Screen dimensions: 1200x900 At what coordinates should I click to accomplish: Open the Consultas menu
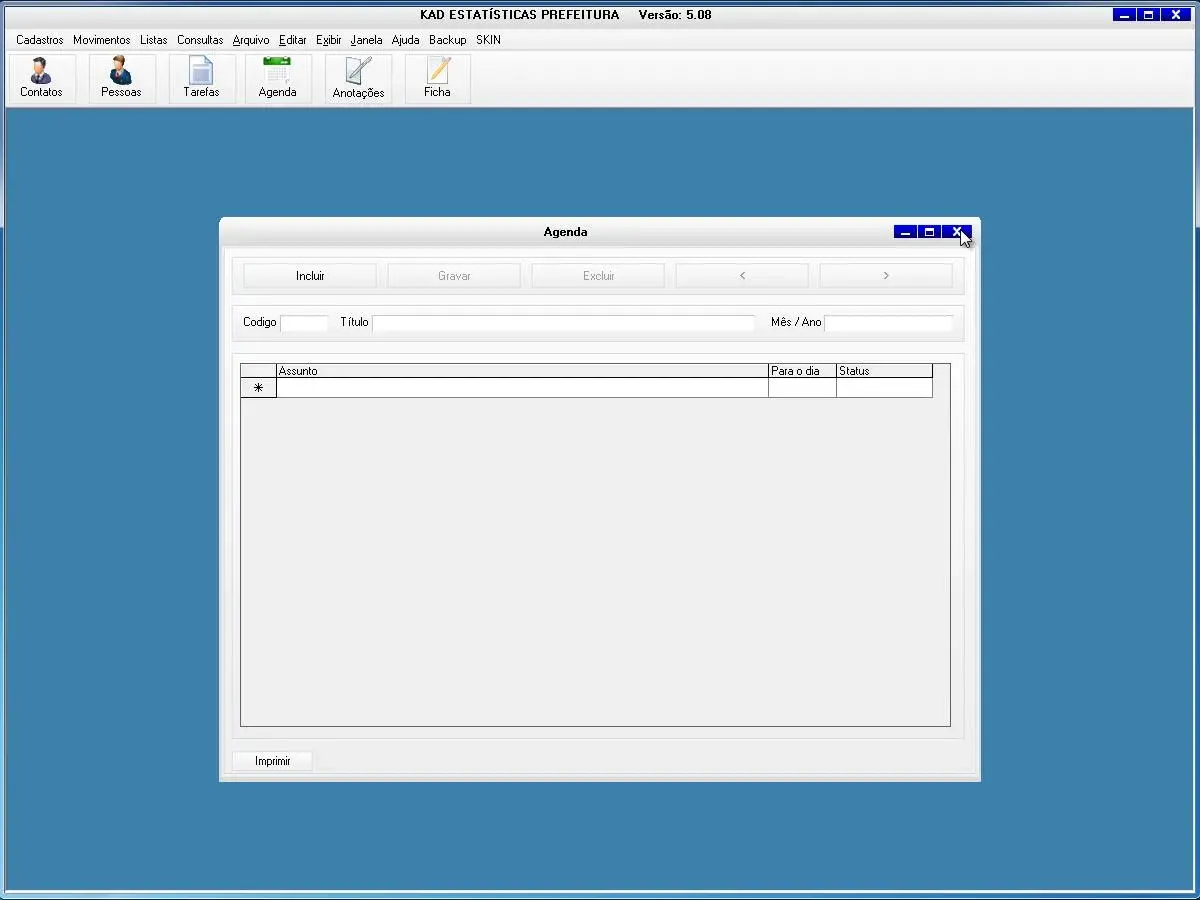tap(200, 40)
